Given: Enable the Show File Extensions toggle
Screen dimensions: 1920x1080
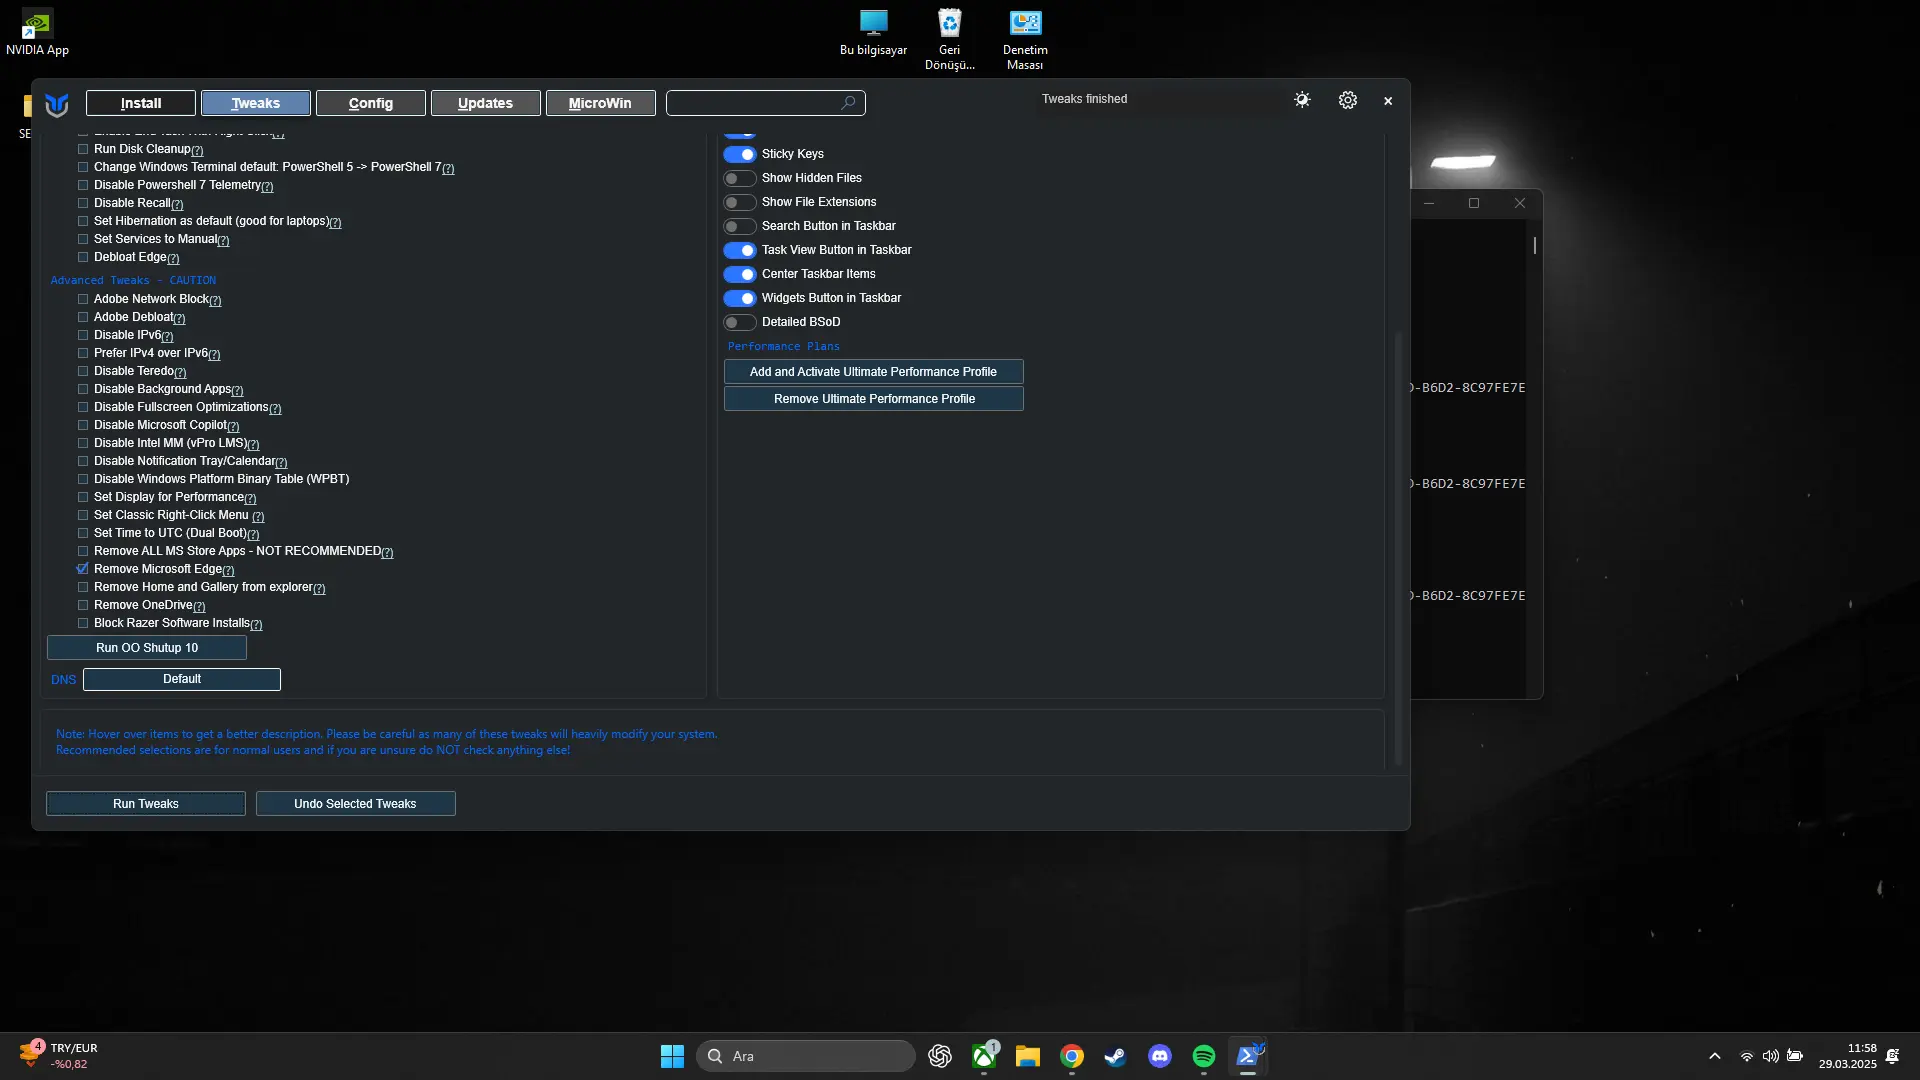Looking at the screenshot, I should (740, 202).
